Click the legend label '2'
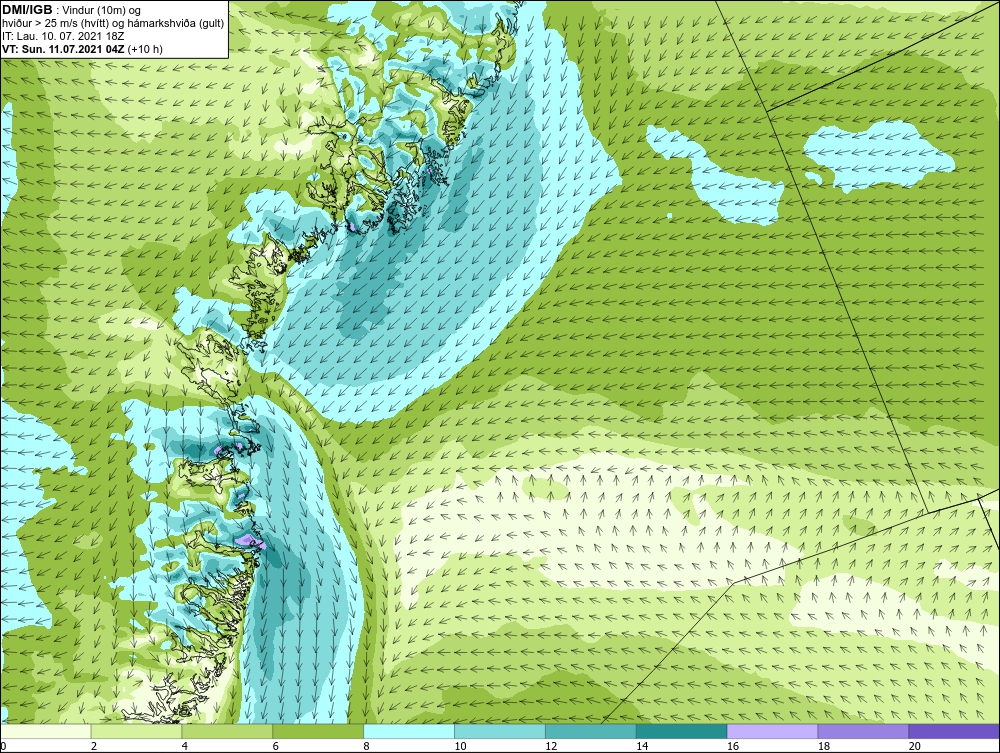 tap(94, 746)
